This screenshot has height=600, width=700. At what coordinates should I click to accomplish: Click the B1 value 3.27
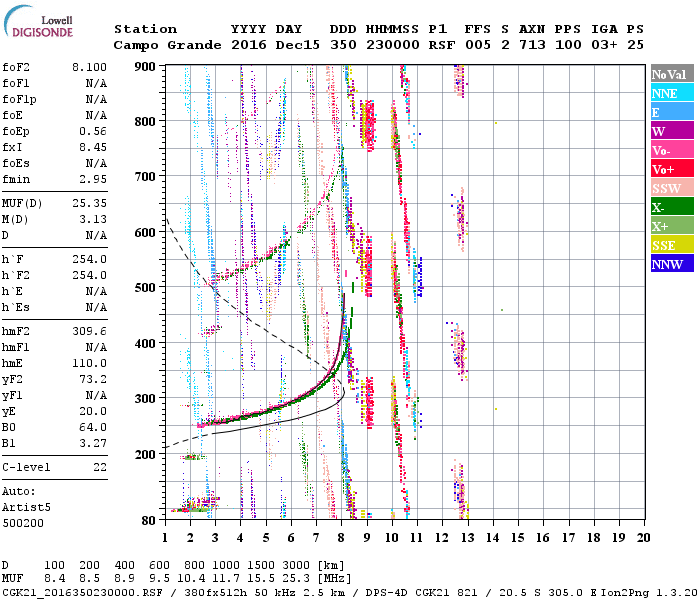(x=93, y=443)
